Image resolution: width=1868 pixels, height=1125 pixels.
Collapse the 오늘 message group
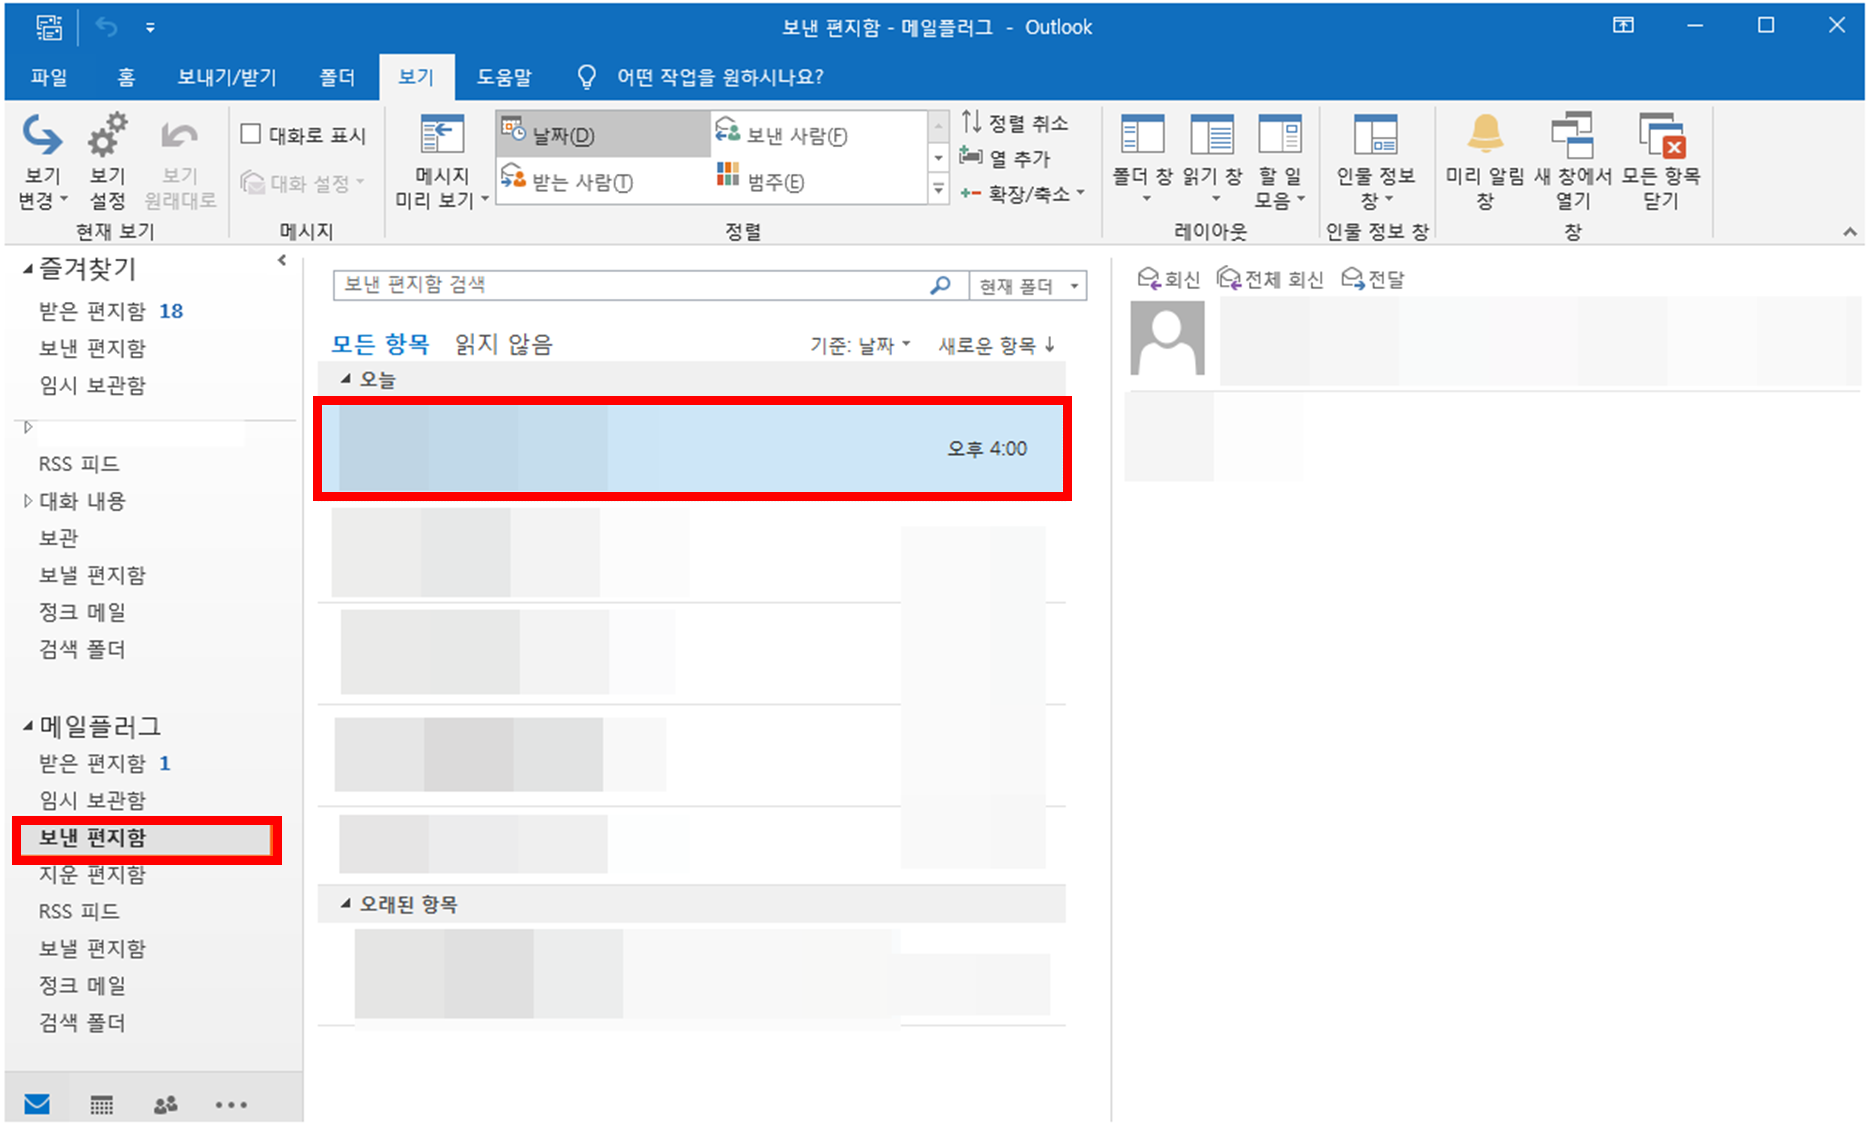[x=345, y=379]
